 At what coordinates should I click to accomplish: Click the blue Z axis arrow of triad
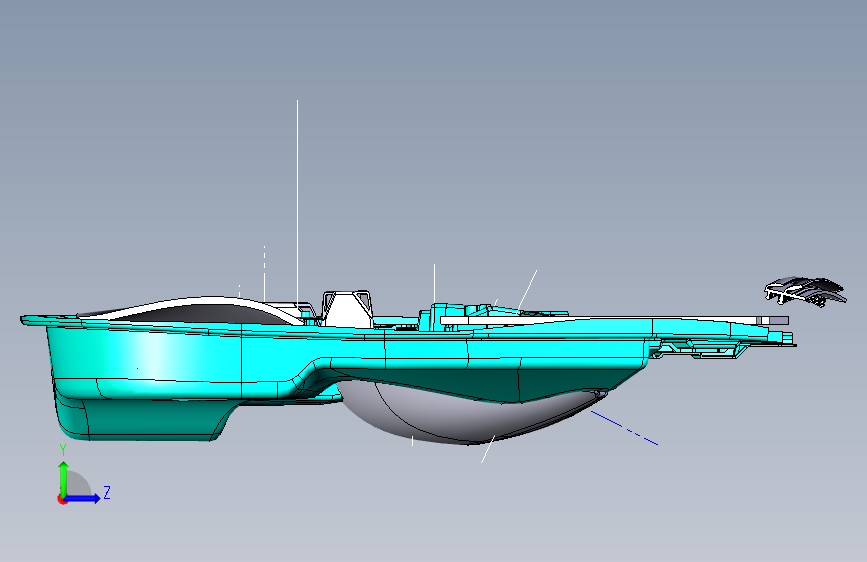(x=83, y=498)
